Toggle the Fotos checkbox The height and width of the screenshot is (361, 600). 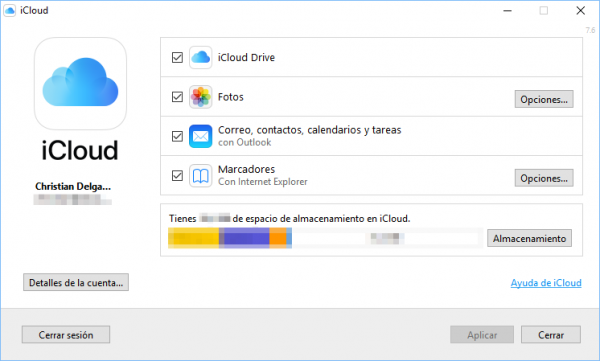[x=177, y=97]
